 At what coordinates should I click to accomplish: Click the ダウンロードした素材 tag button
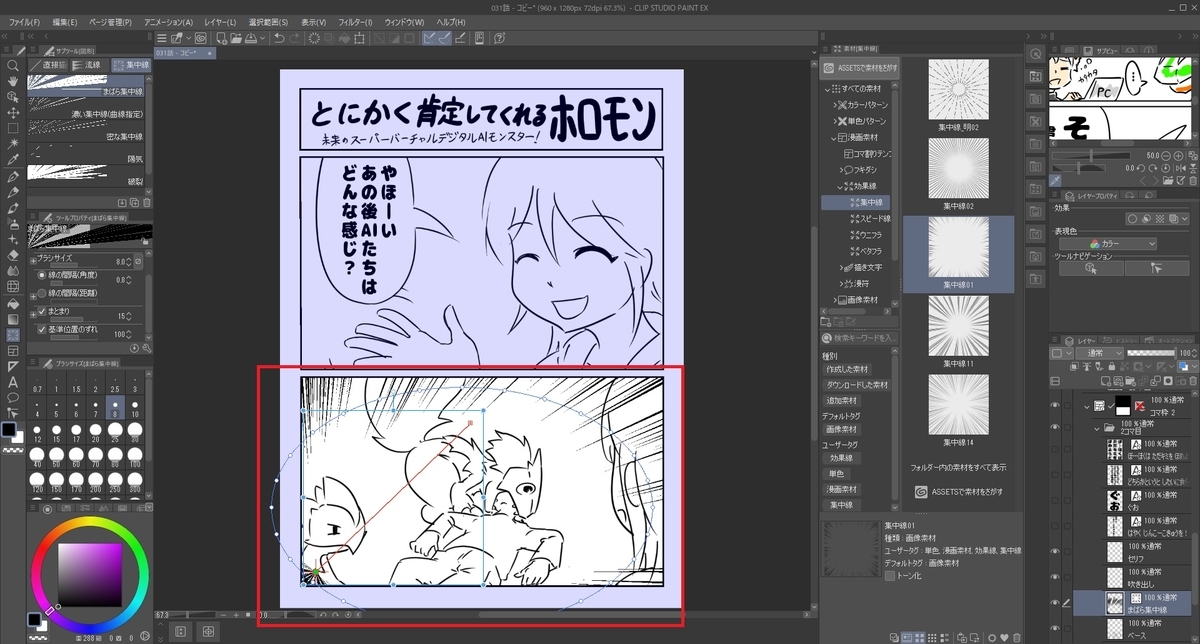point(855,384)
